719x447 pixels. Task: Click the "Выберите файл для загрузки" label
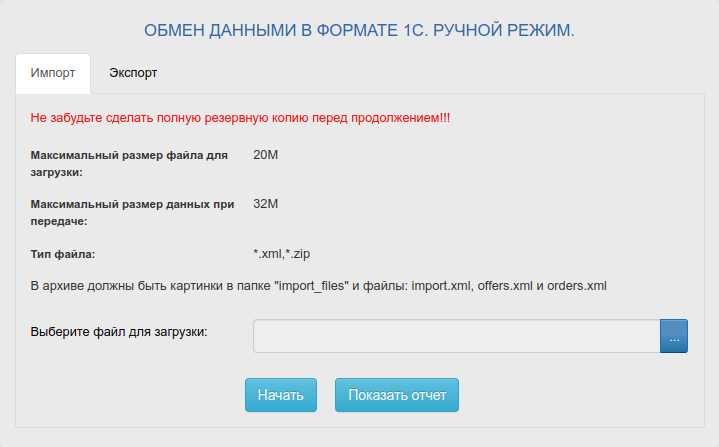pyautogui.click(x=119, y=331)
